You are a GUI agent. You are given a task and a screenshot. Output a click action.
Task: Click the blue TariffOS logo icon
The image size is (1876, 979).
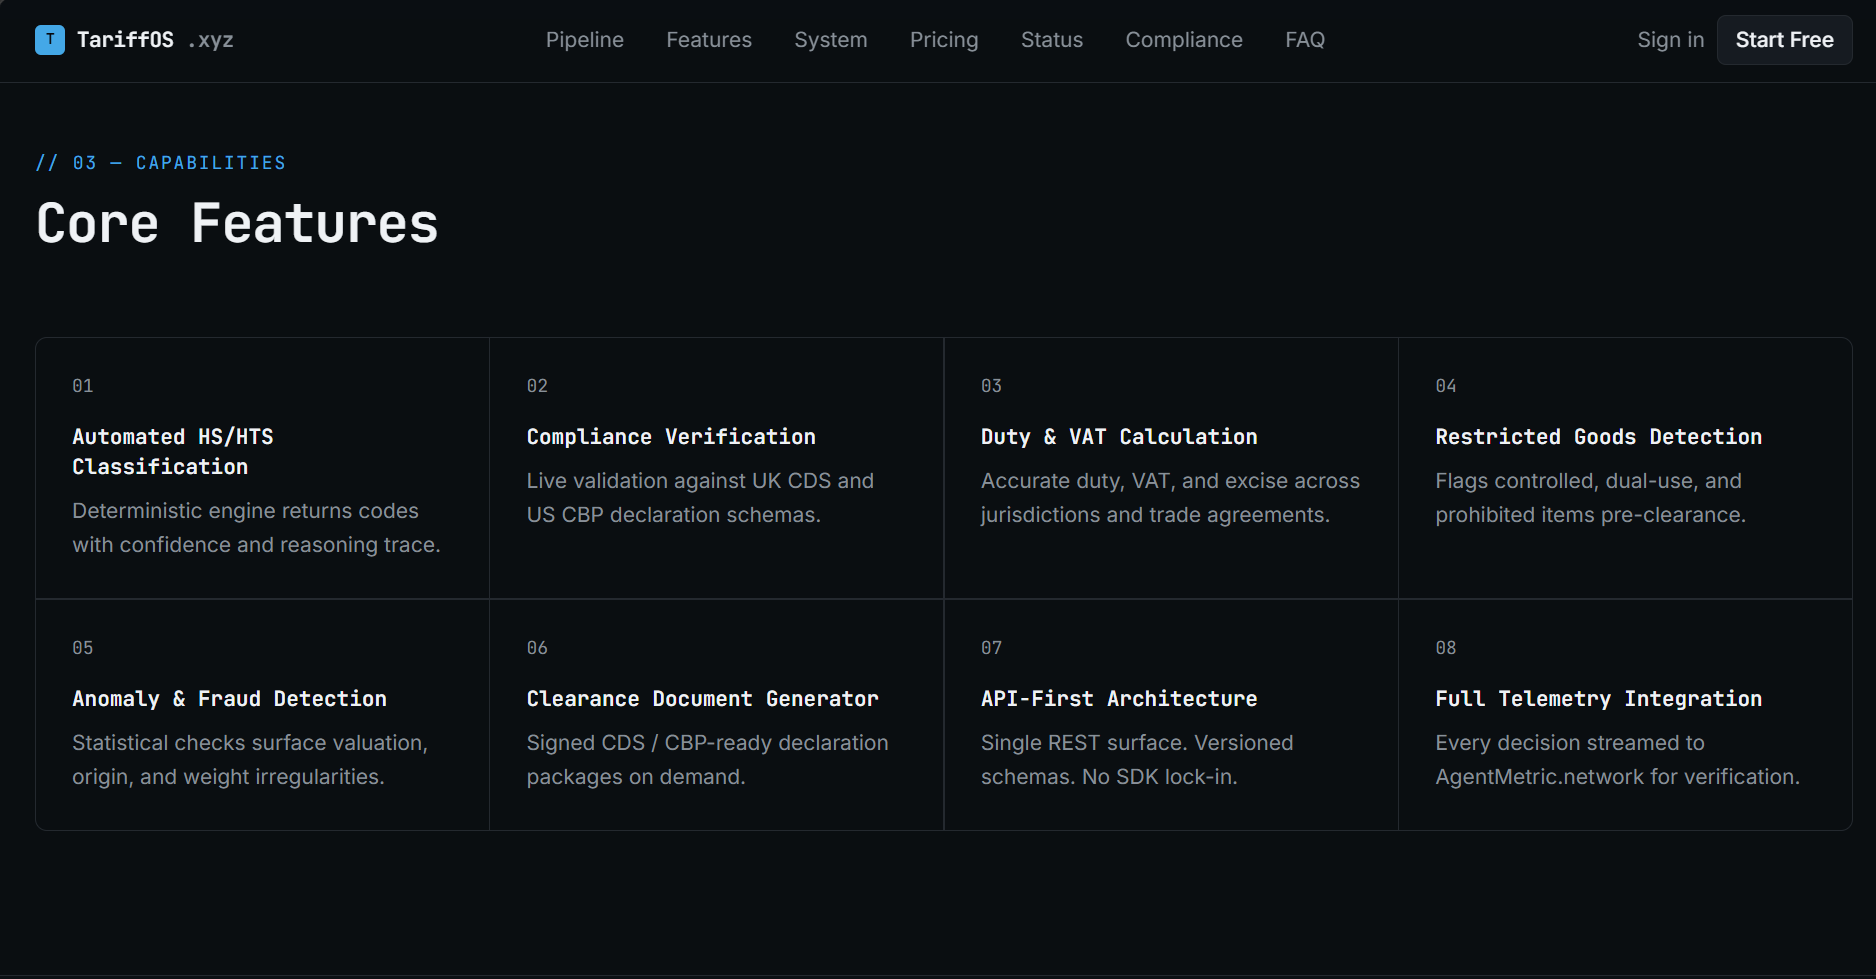point(50,40)
